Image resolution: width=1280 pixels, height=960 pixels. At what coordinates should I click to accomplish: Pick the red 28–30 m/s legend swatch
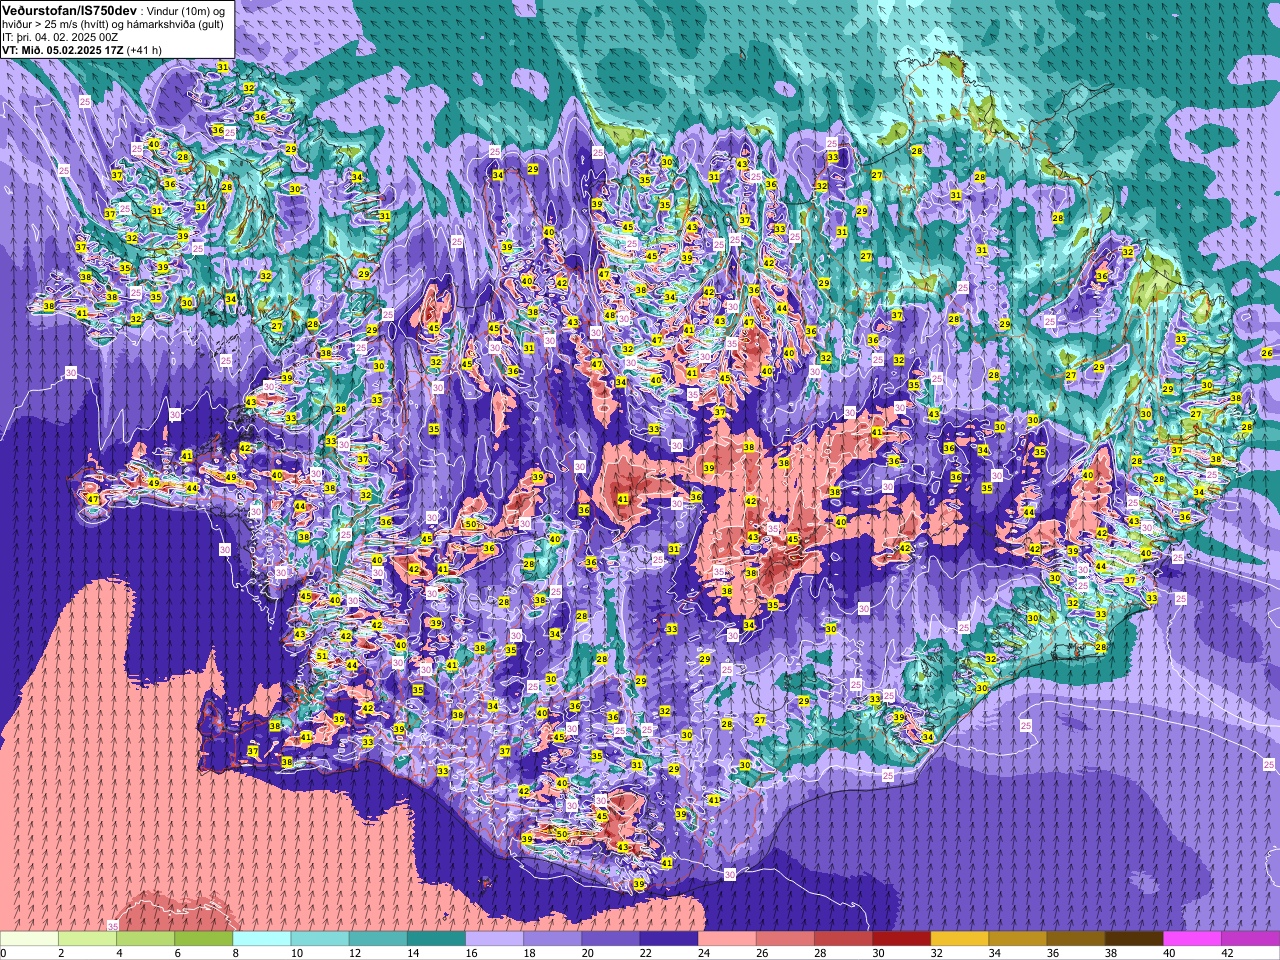[843, 939]
